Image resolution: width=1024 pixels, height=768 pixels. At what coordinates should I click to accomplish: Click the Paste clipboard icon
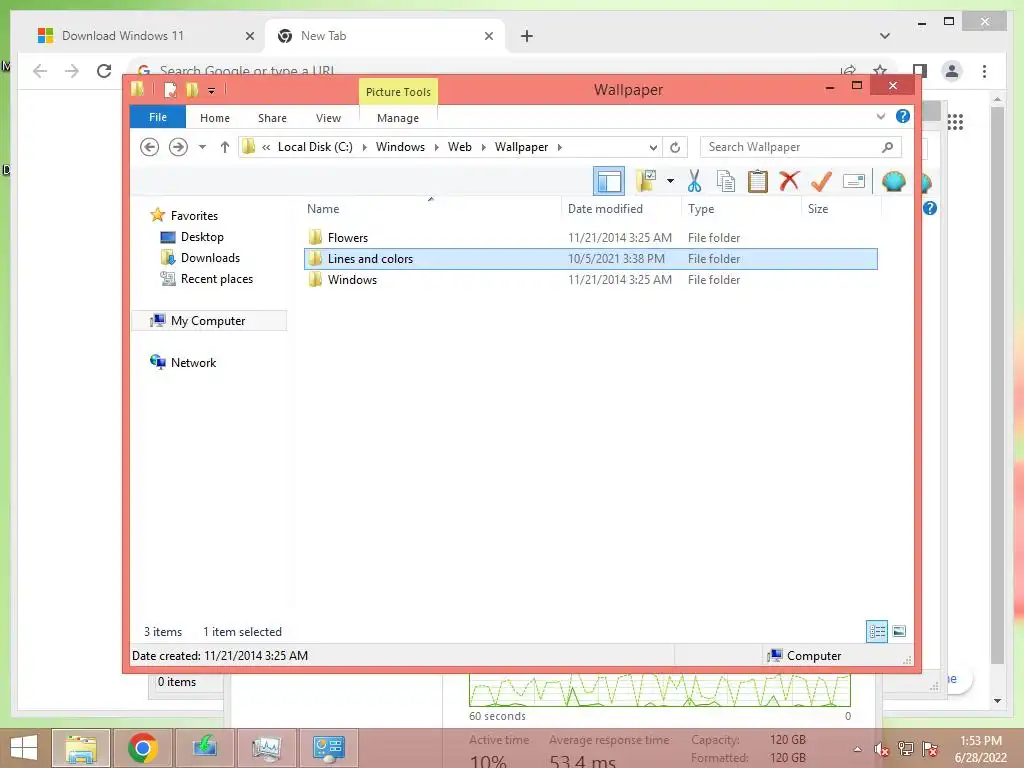coord(758,181)
